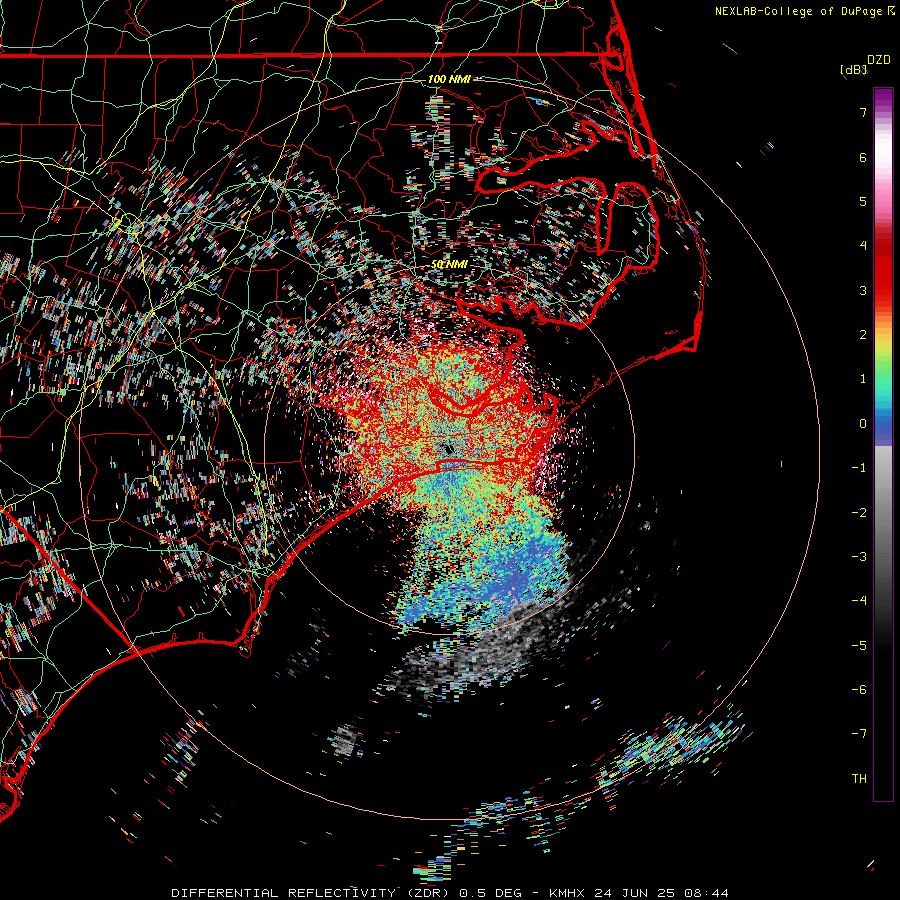The height and width of the screenshot is (900, 900).
Task: Click the 3 value on color scale
Action: click(x=863, y=290)
